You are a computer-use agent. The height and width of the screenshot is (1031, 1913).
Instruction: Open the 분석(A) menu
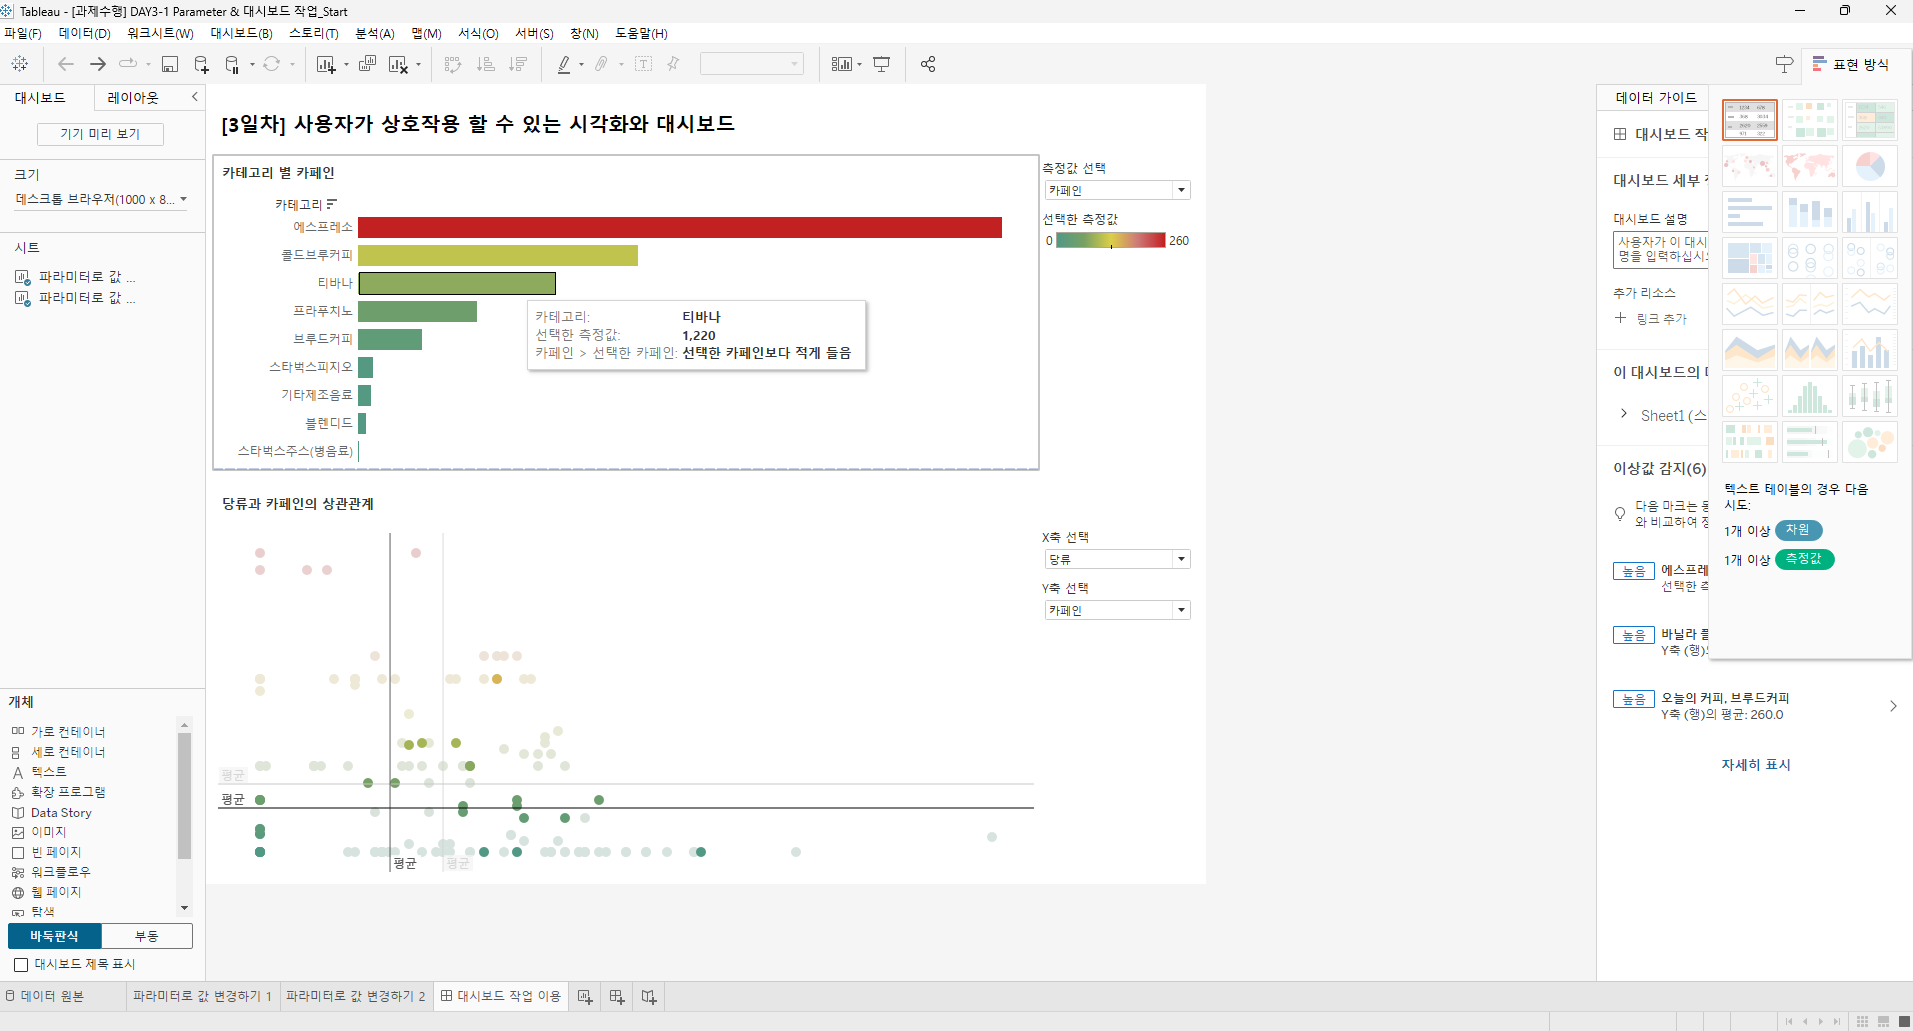375,33
